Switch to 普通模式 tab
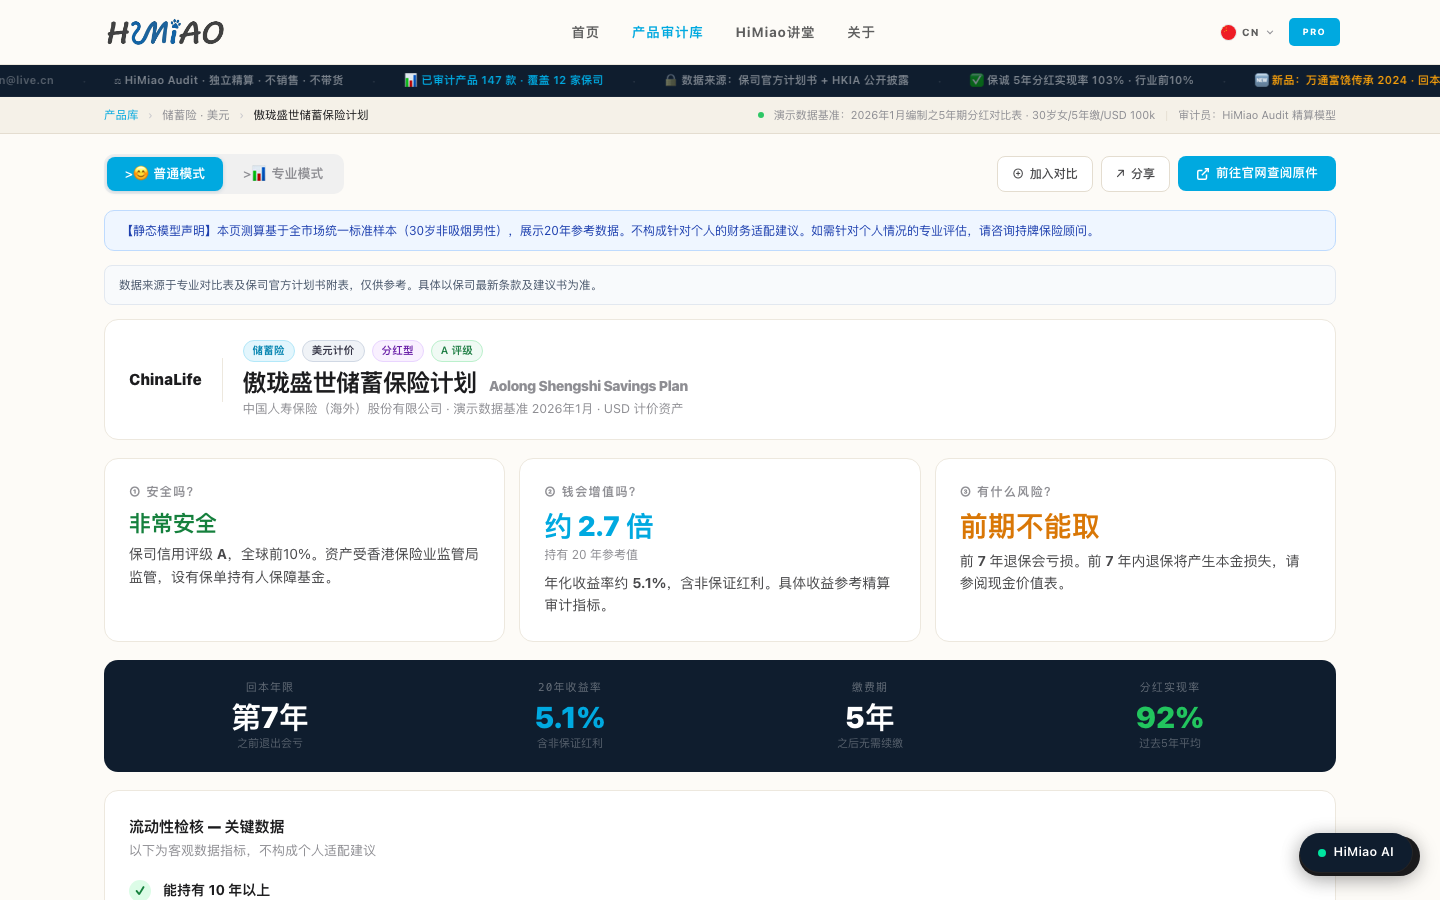 (165, 174)
